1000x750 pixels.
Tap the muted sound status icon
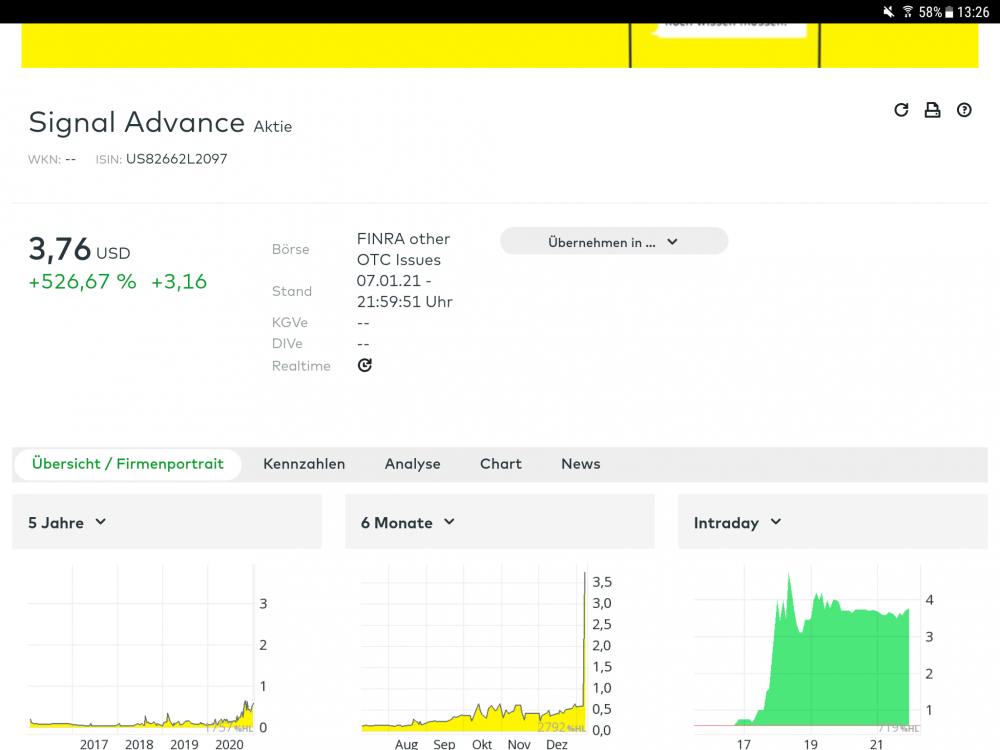coord(888,11)
